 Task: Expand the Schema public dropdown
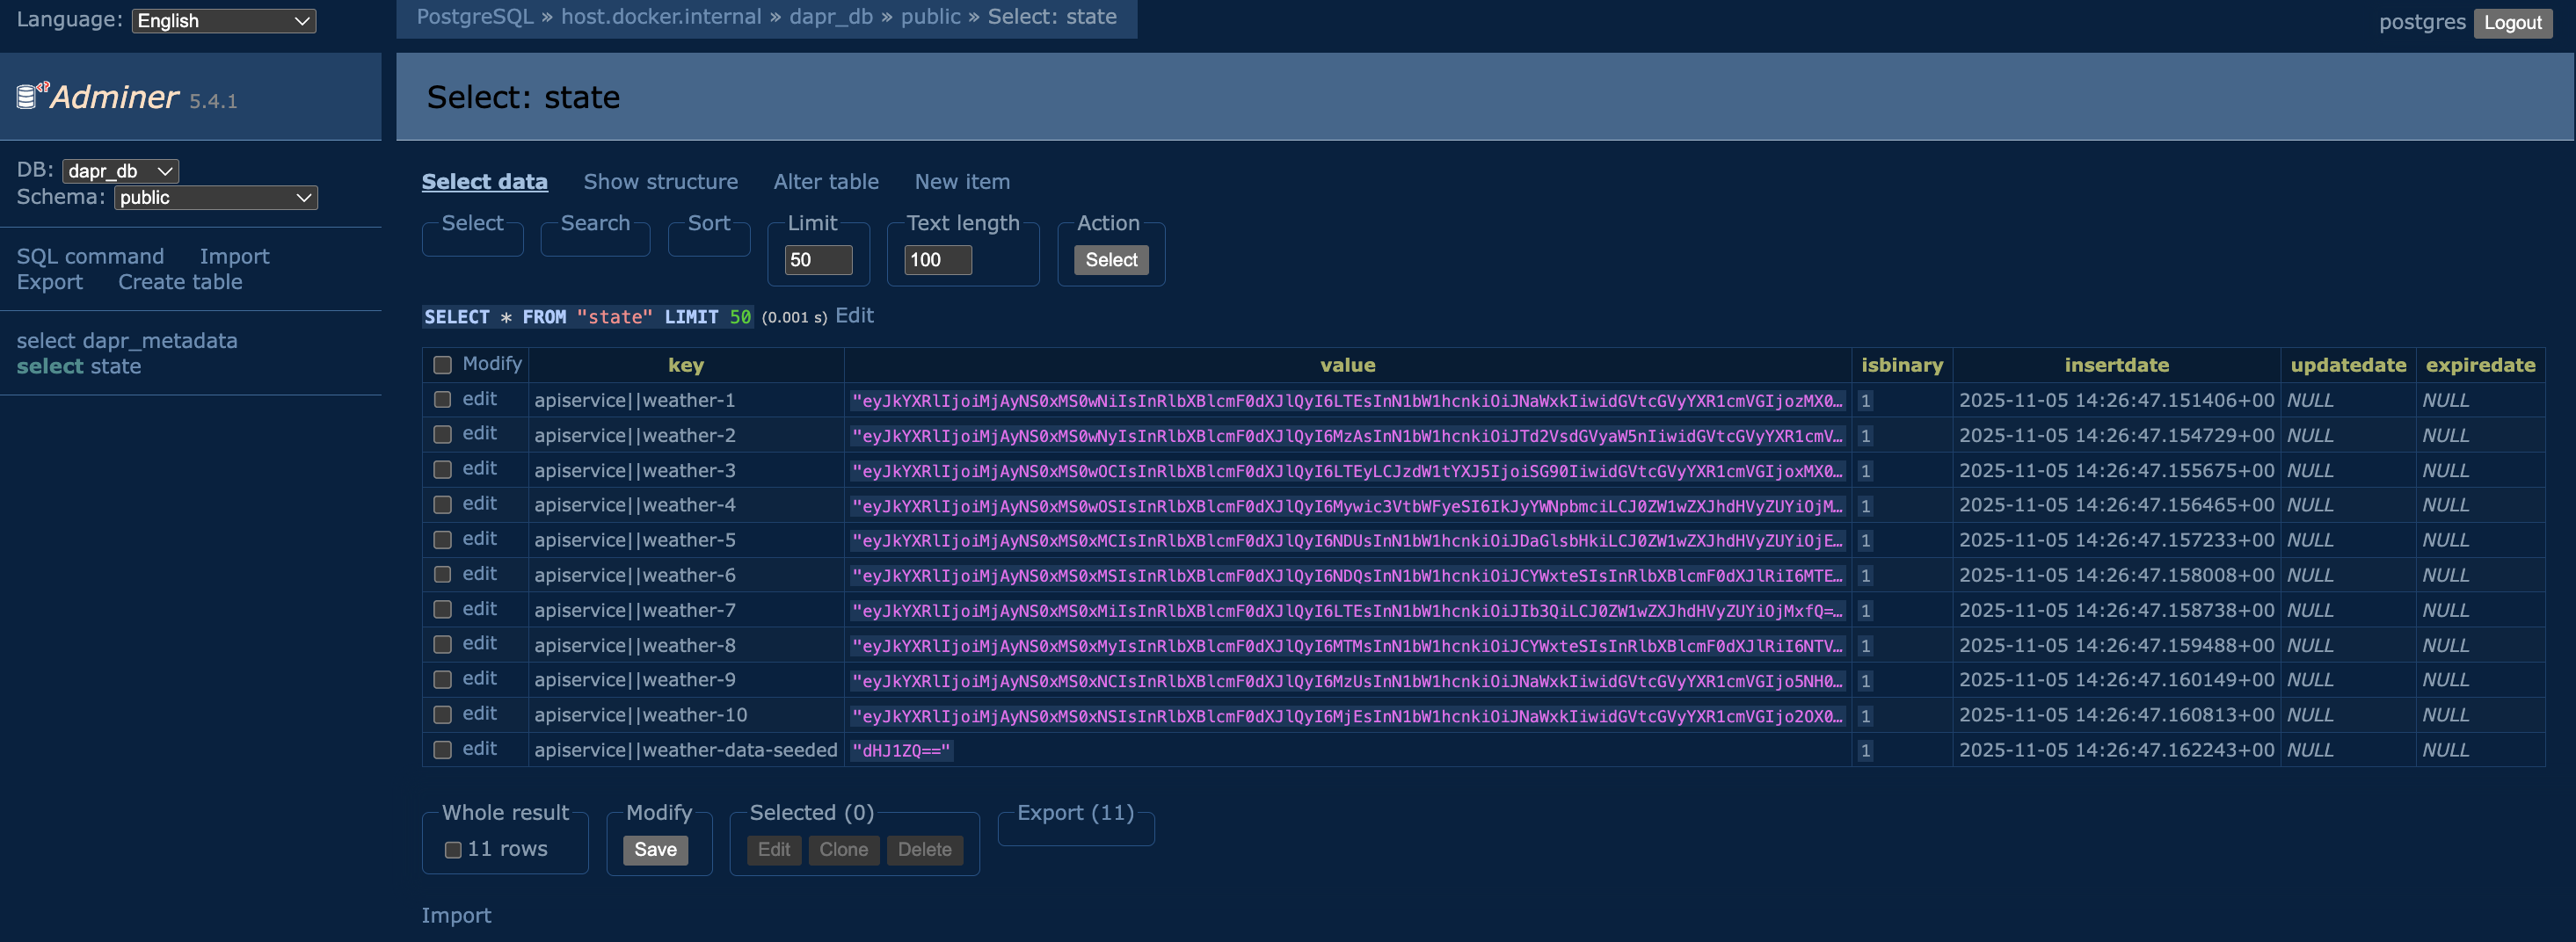pos(215,198)
